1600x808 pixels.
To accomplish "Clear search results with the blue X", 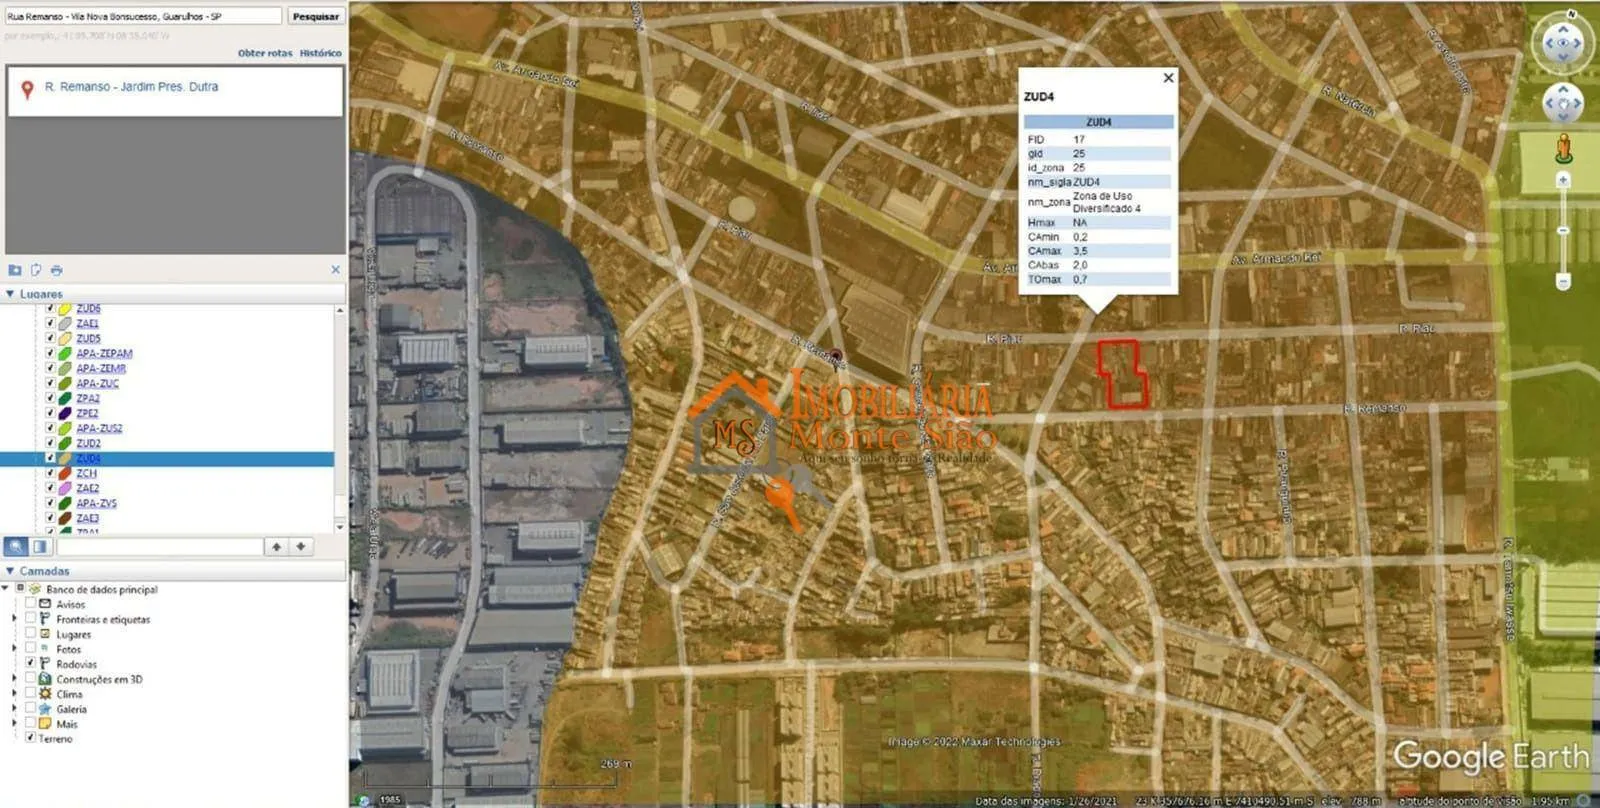I will coord(336,270).
